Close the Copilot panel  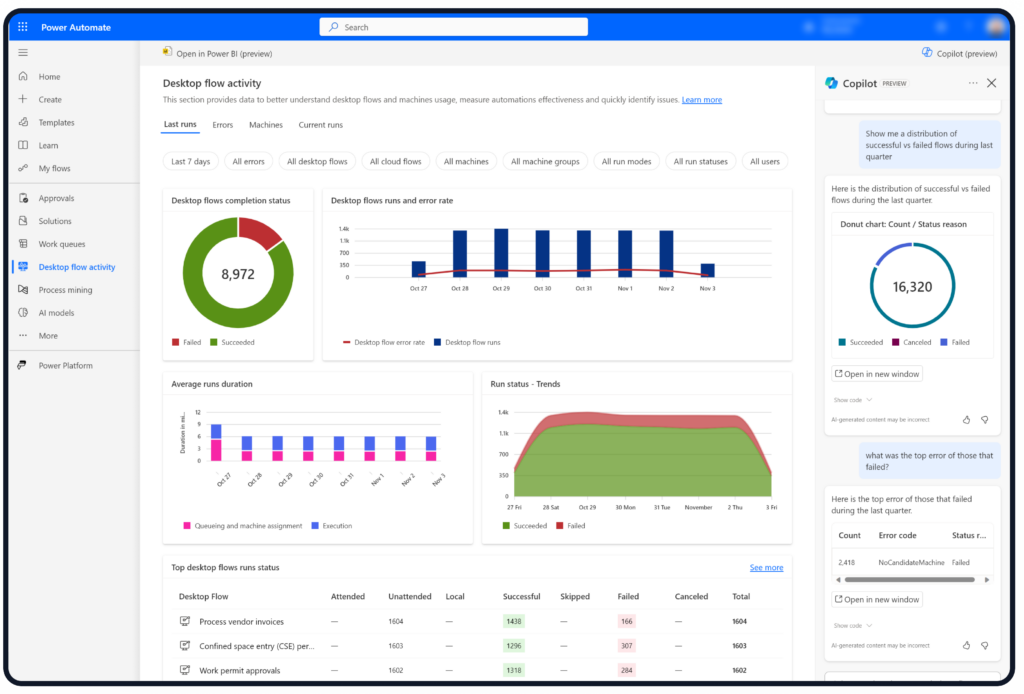(x=991, y=83)
